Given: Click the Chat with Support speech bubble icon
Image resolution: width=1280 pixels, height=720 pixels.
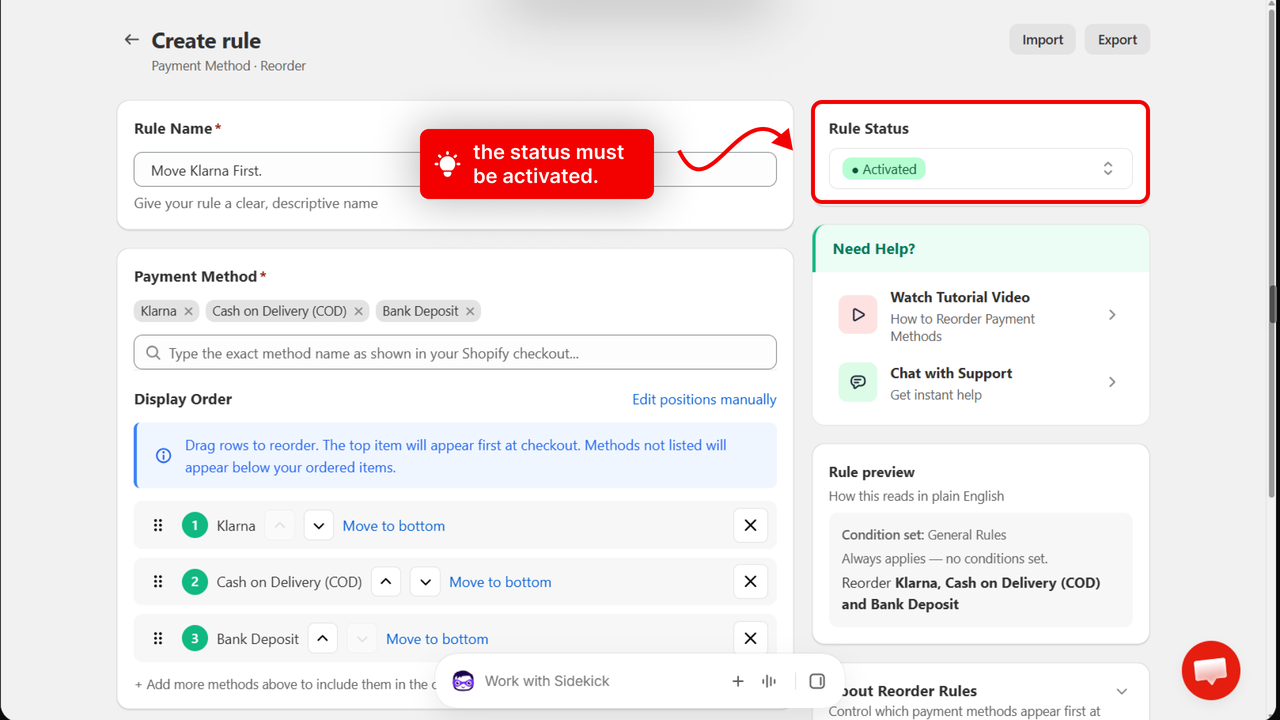Looking at the screenshot, I should point(858,382).
